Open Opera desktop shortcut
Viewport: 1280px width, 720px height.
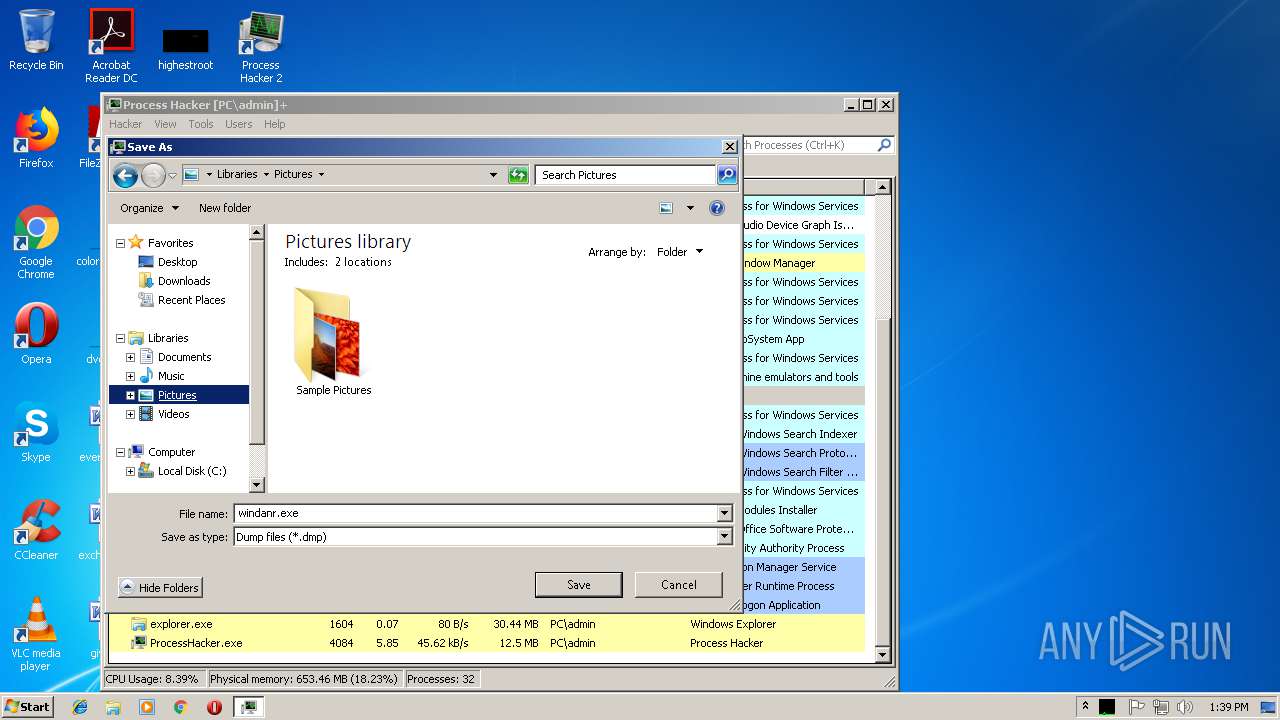36,334
